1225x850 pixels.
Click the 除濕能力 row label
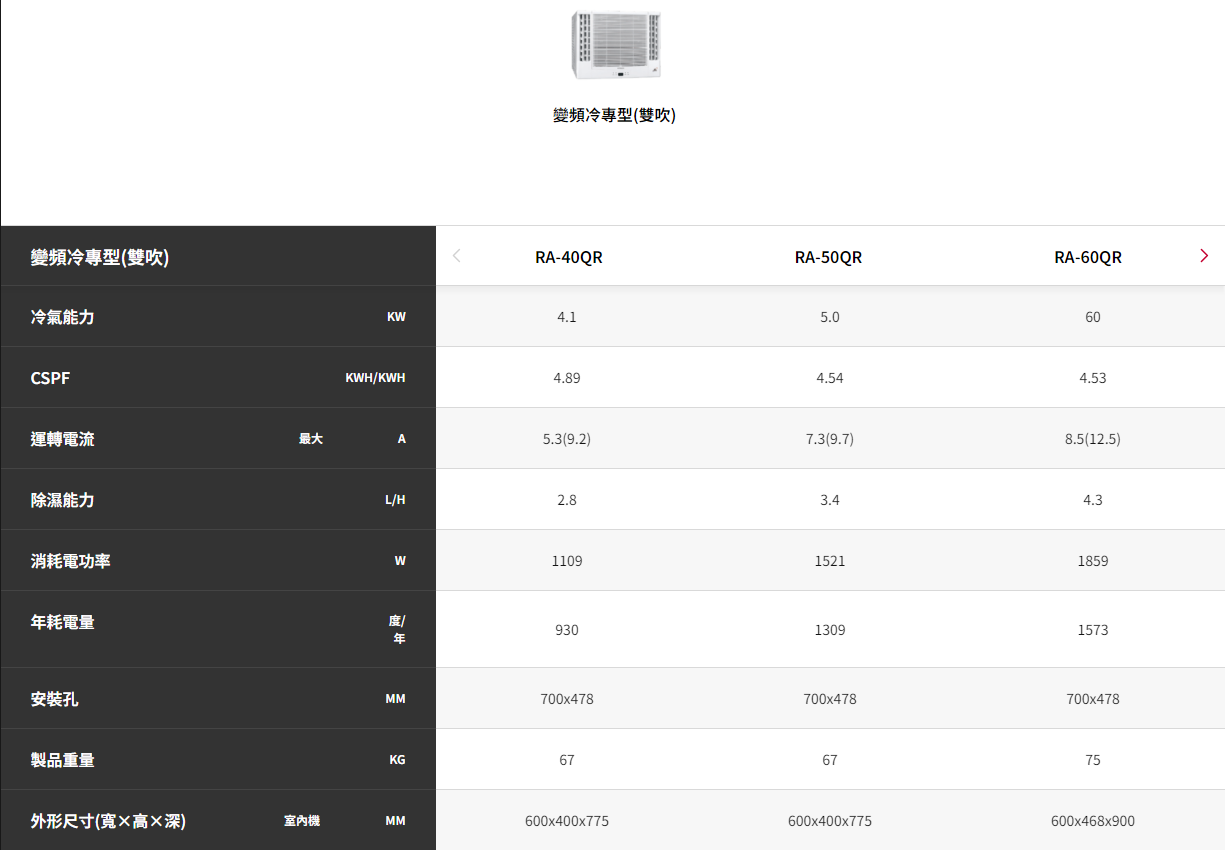63,500
